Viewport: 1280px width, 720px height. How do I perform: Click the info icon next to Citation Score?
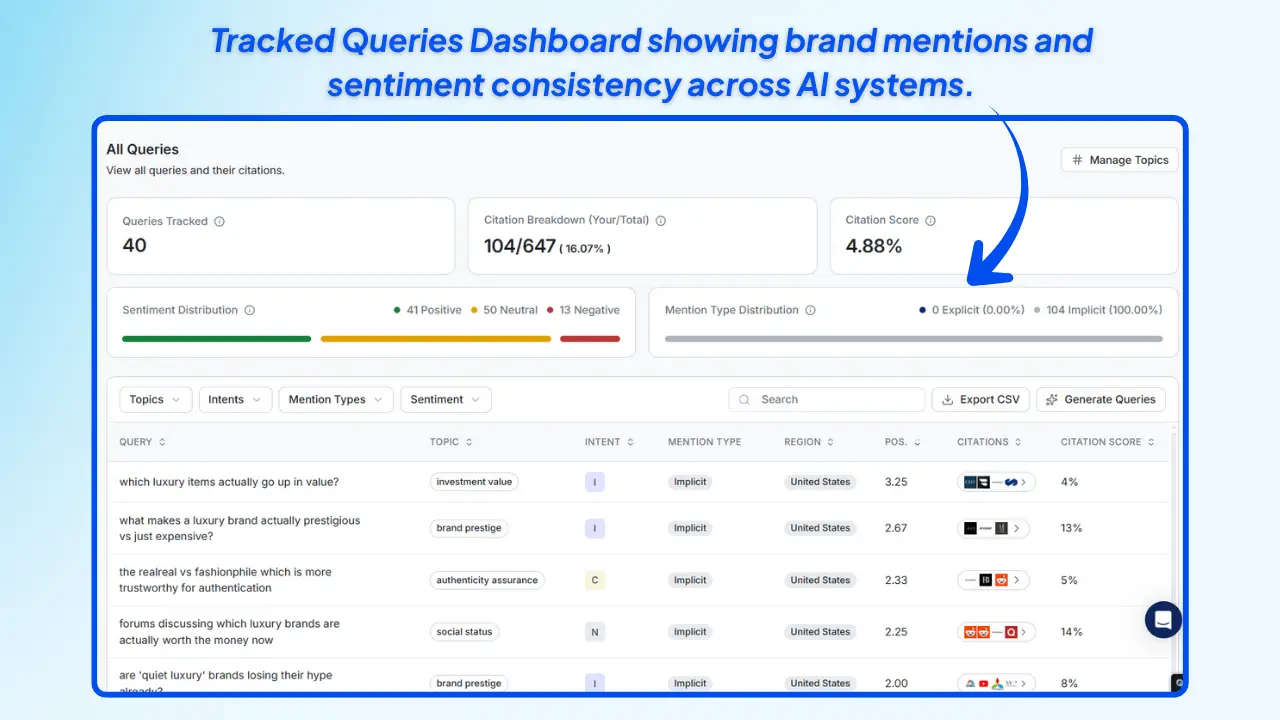(x=931, y=219)
